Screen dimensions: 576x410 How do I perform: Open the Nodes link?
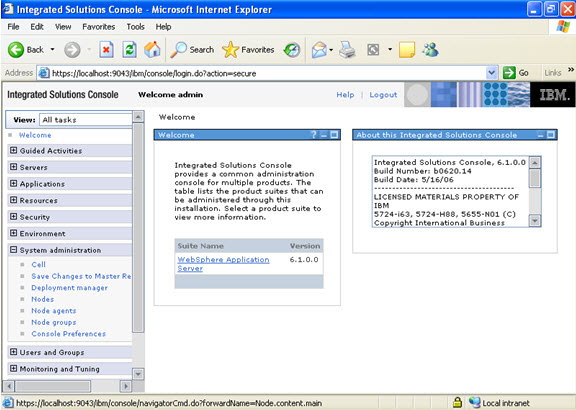click(43, 299)
